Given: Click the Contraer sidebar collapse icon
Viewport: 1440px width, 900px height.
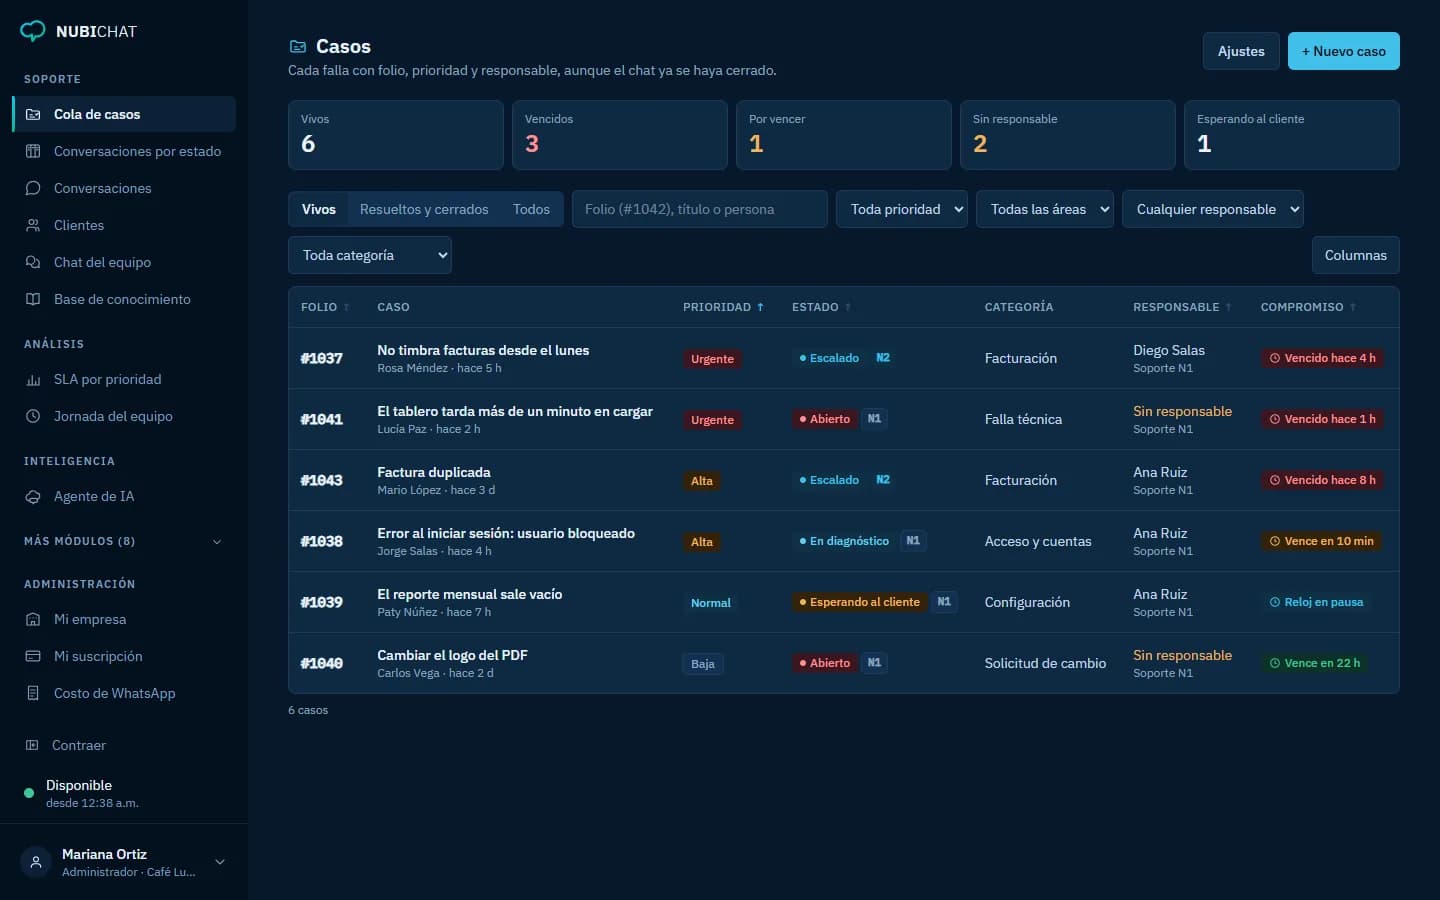Looking at the screenshot, I should tap(32, 745).
